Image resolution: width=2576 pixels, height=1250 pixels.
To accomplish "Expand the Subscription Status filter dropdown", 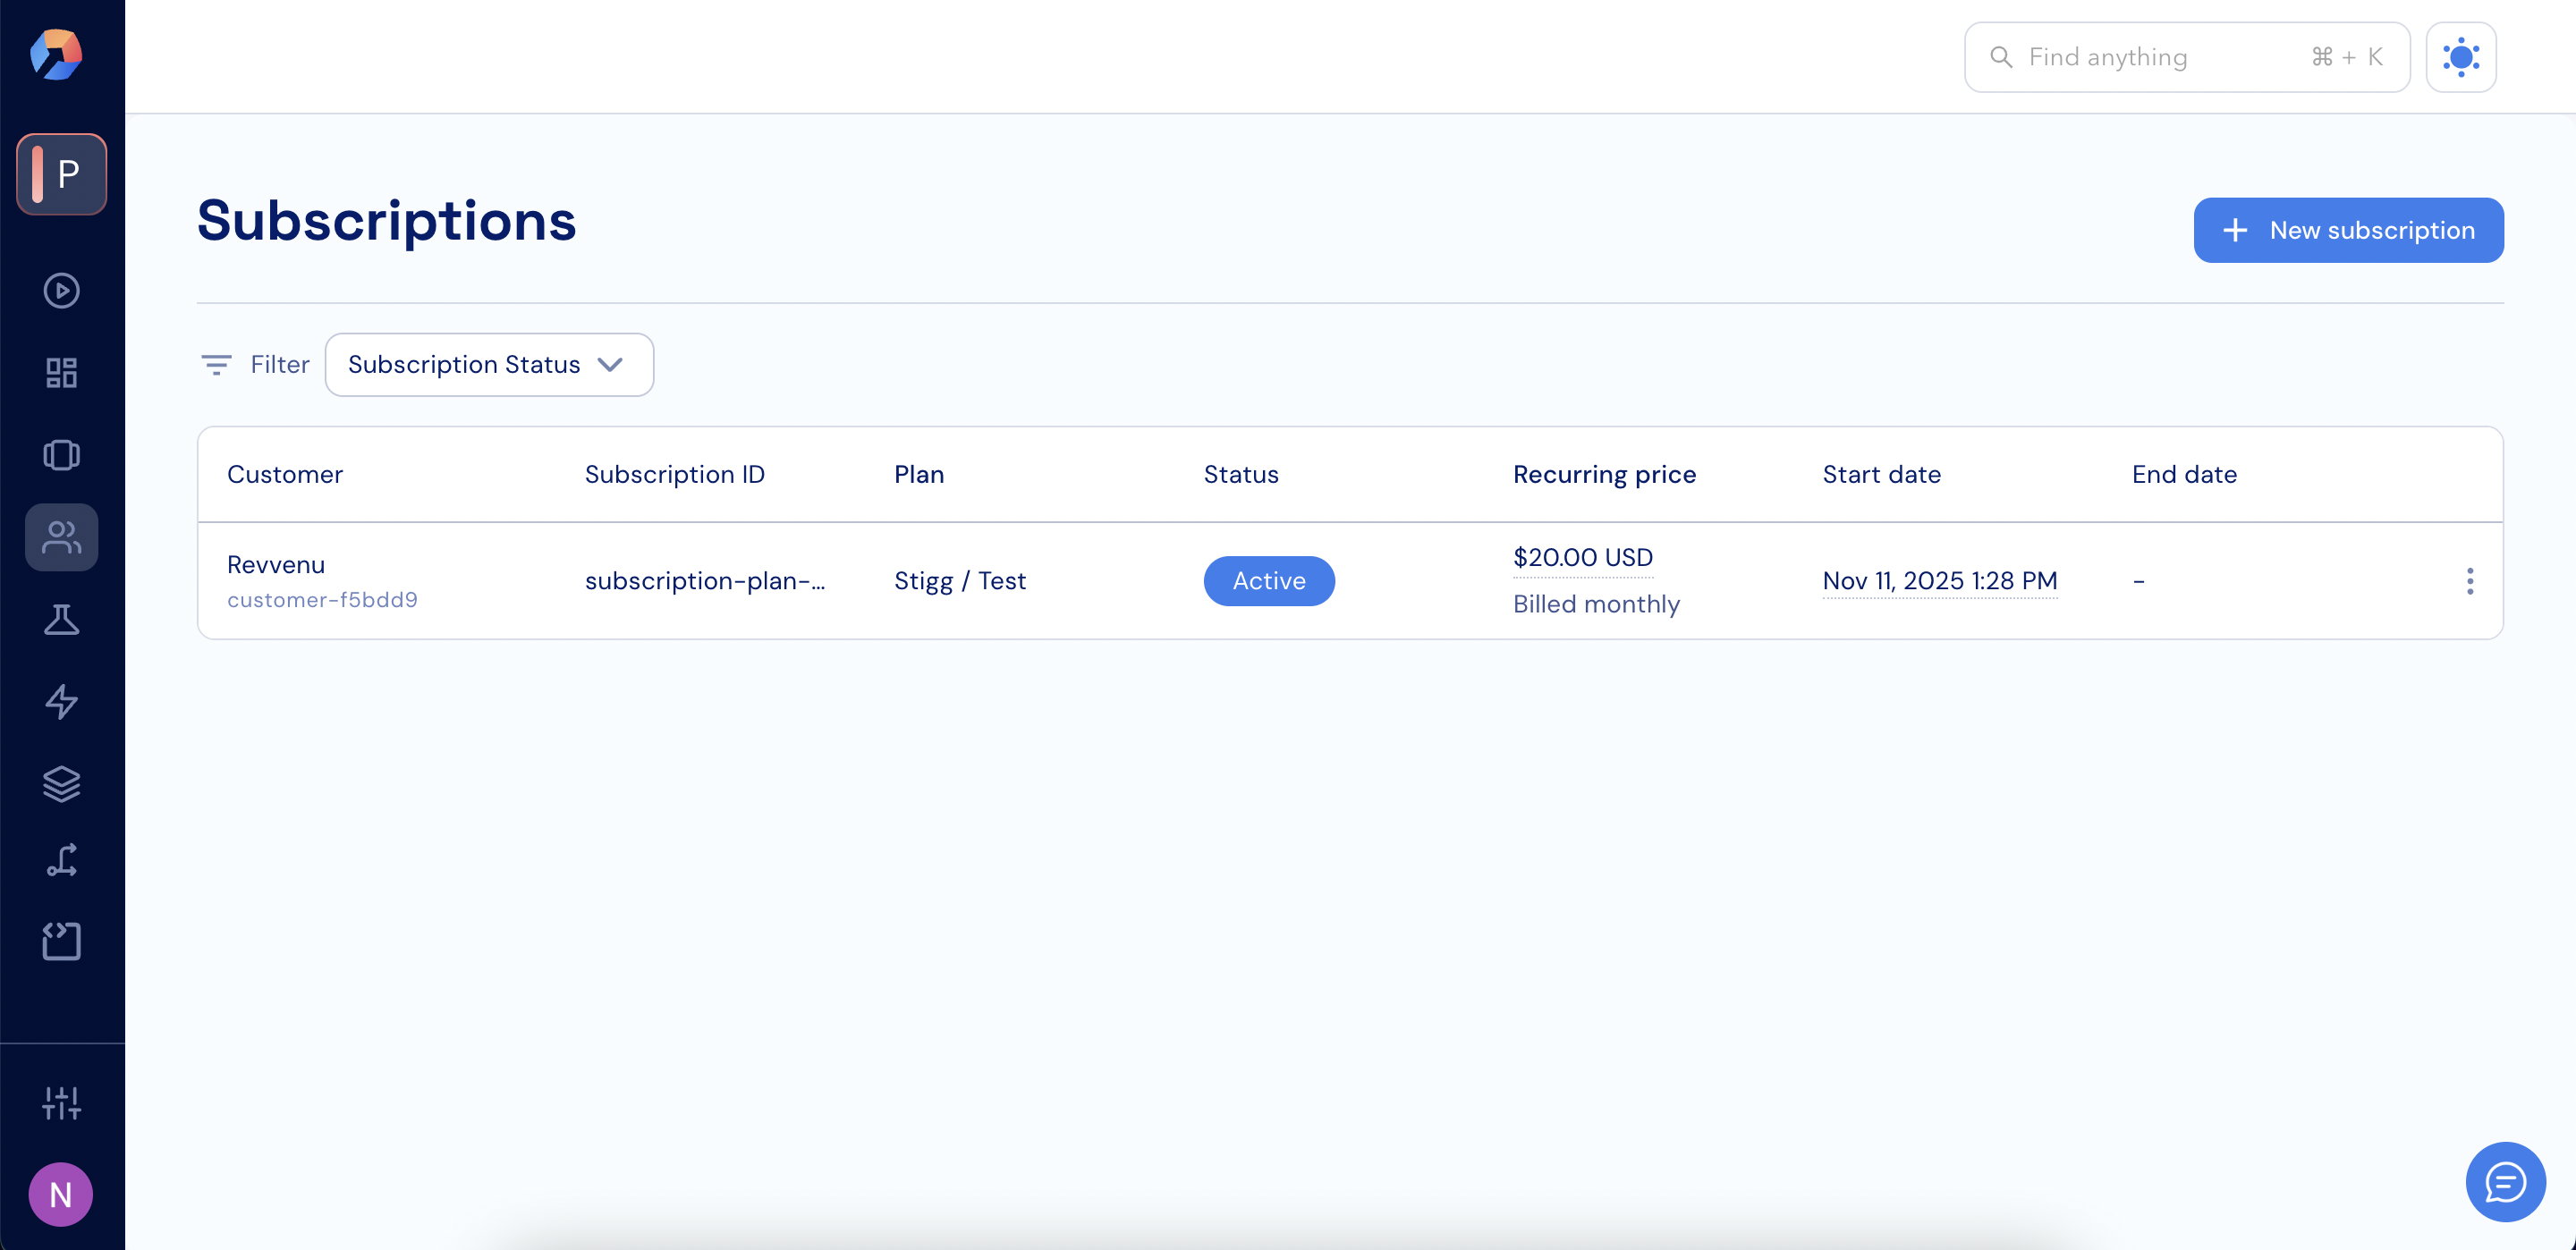I will pyautogui.click(x=489, y=365).
